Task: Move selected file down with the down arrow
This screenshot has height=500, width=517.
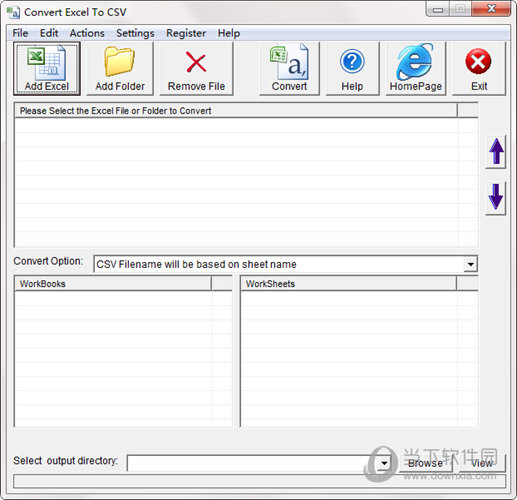Action: (x=496, y=198)
